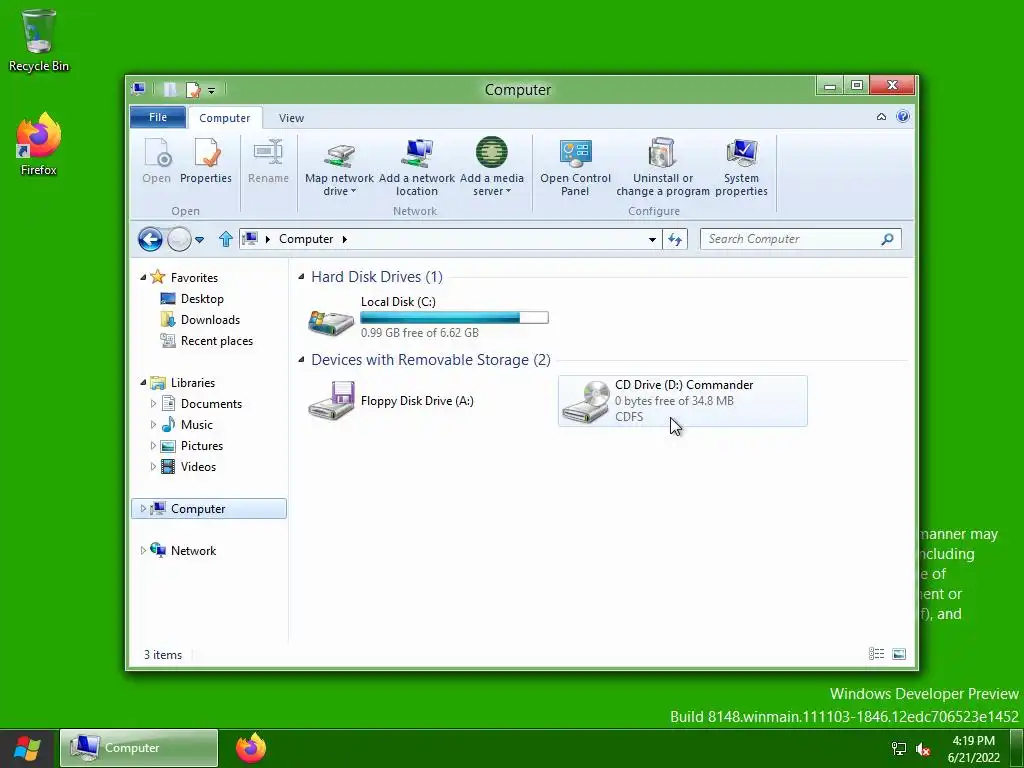Switch to the File tab

point(158,117)
